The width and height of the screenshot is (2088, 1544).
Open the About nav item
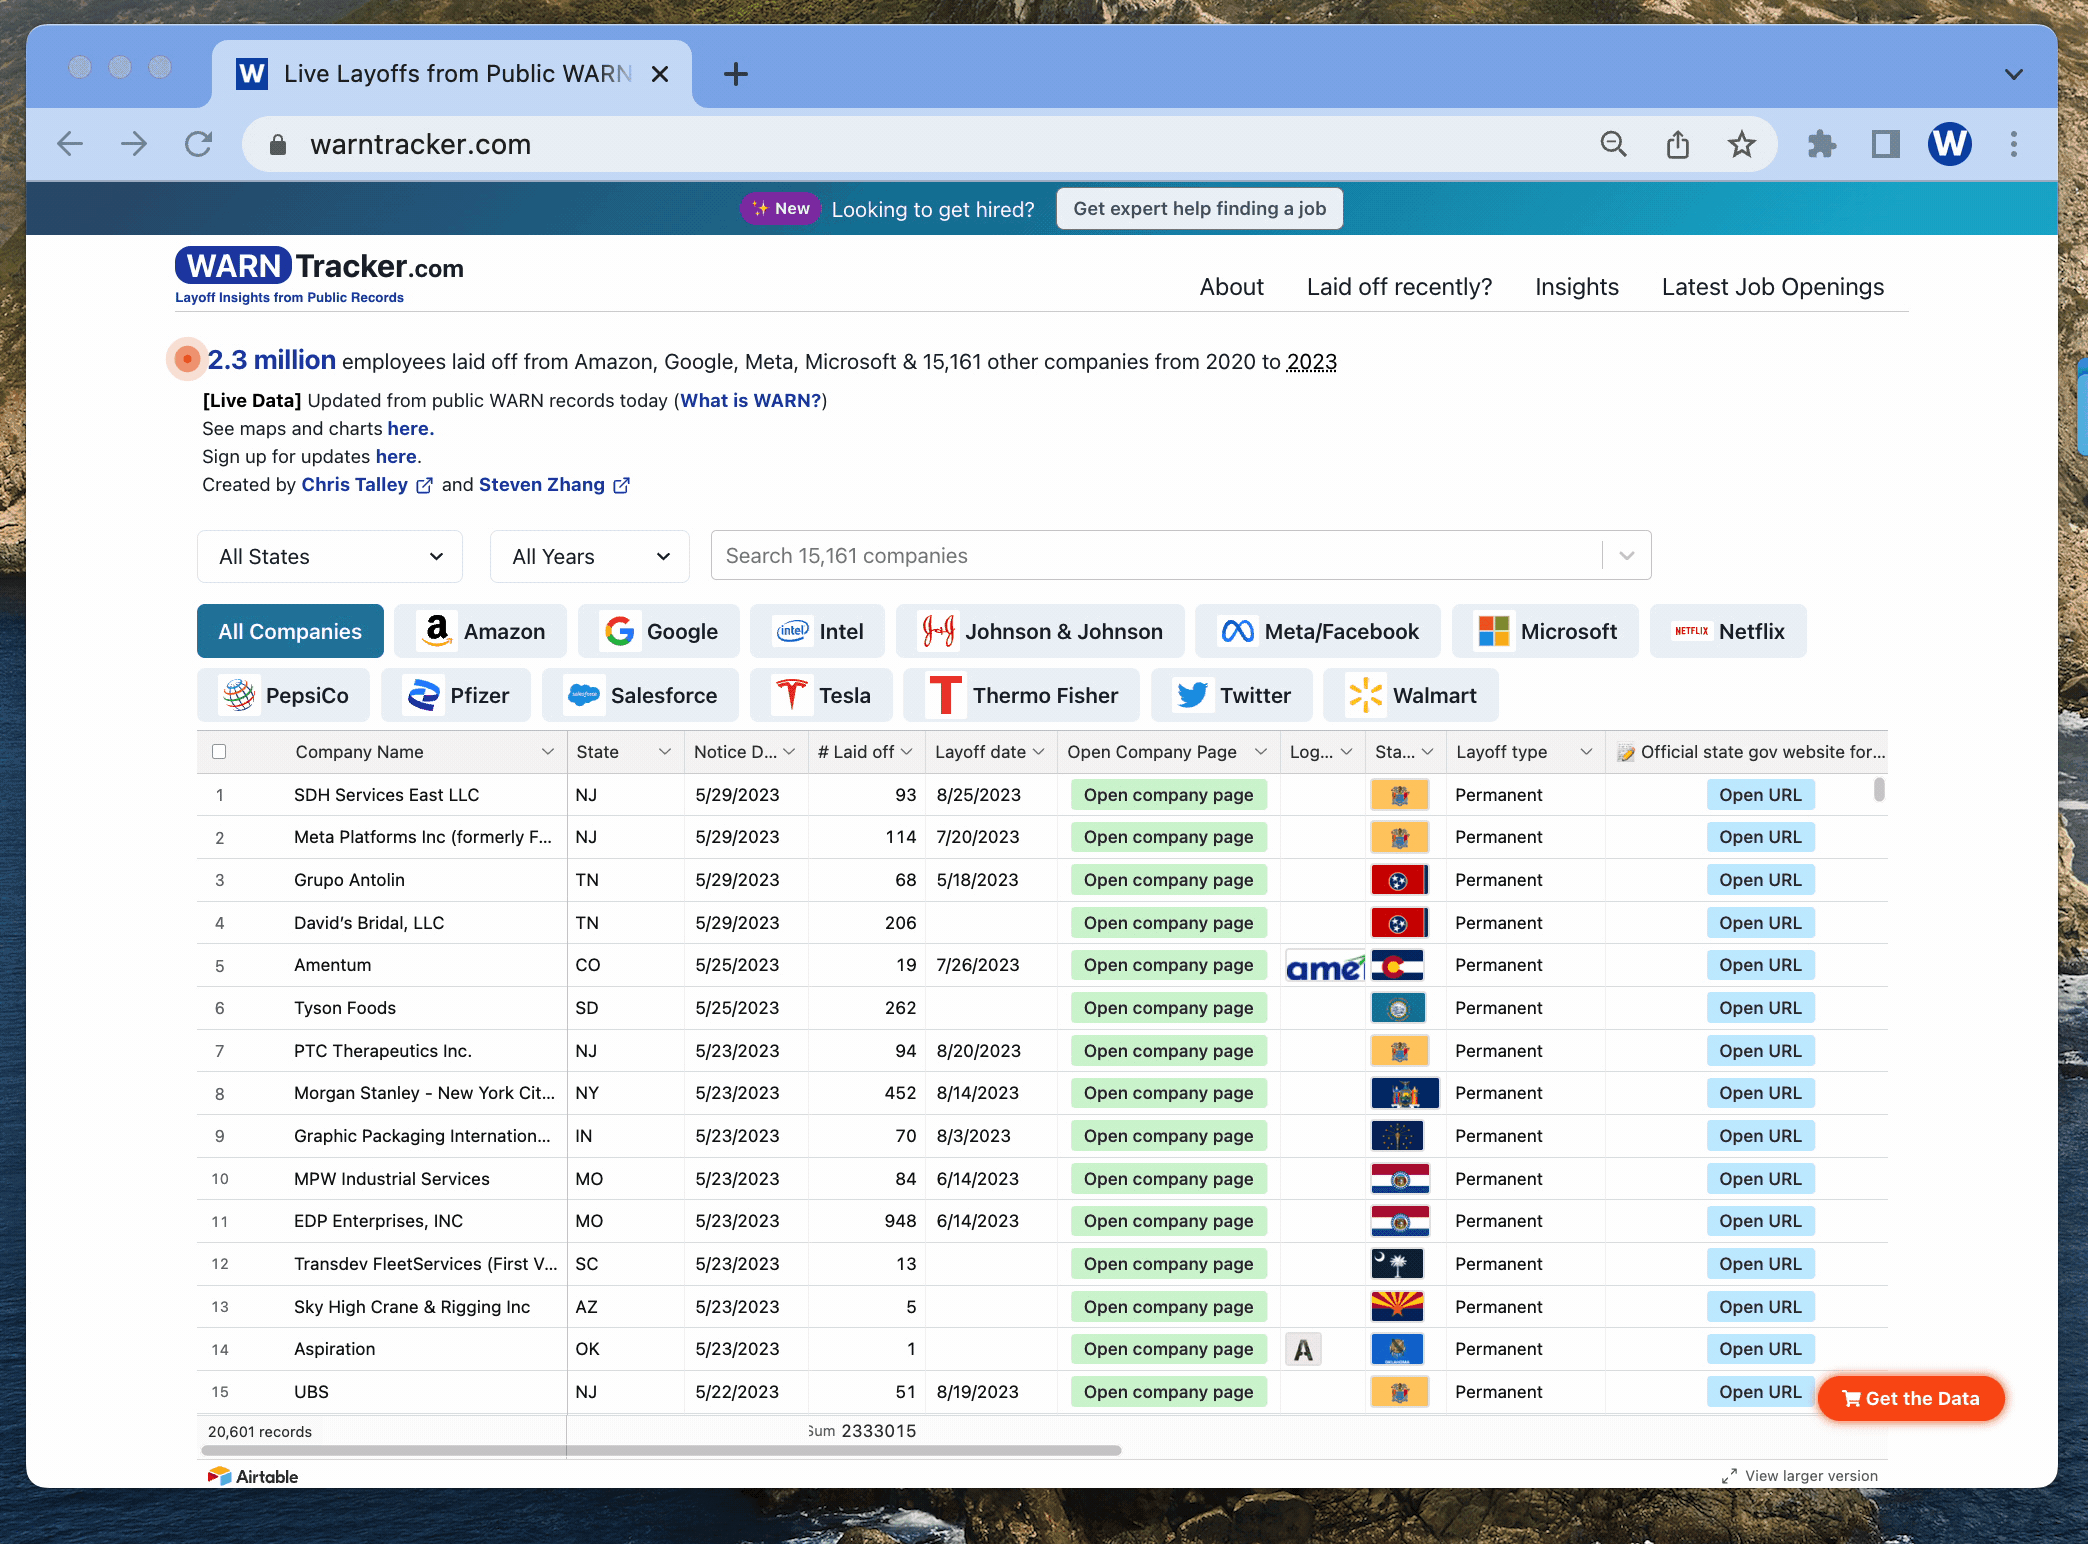pos(1232,287)
